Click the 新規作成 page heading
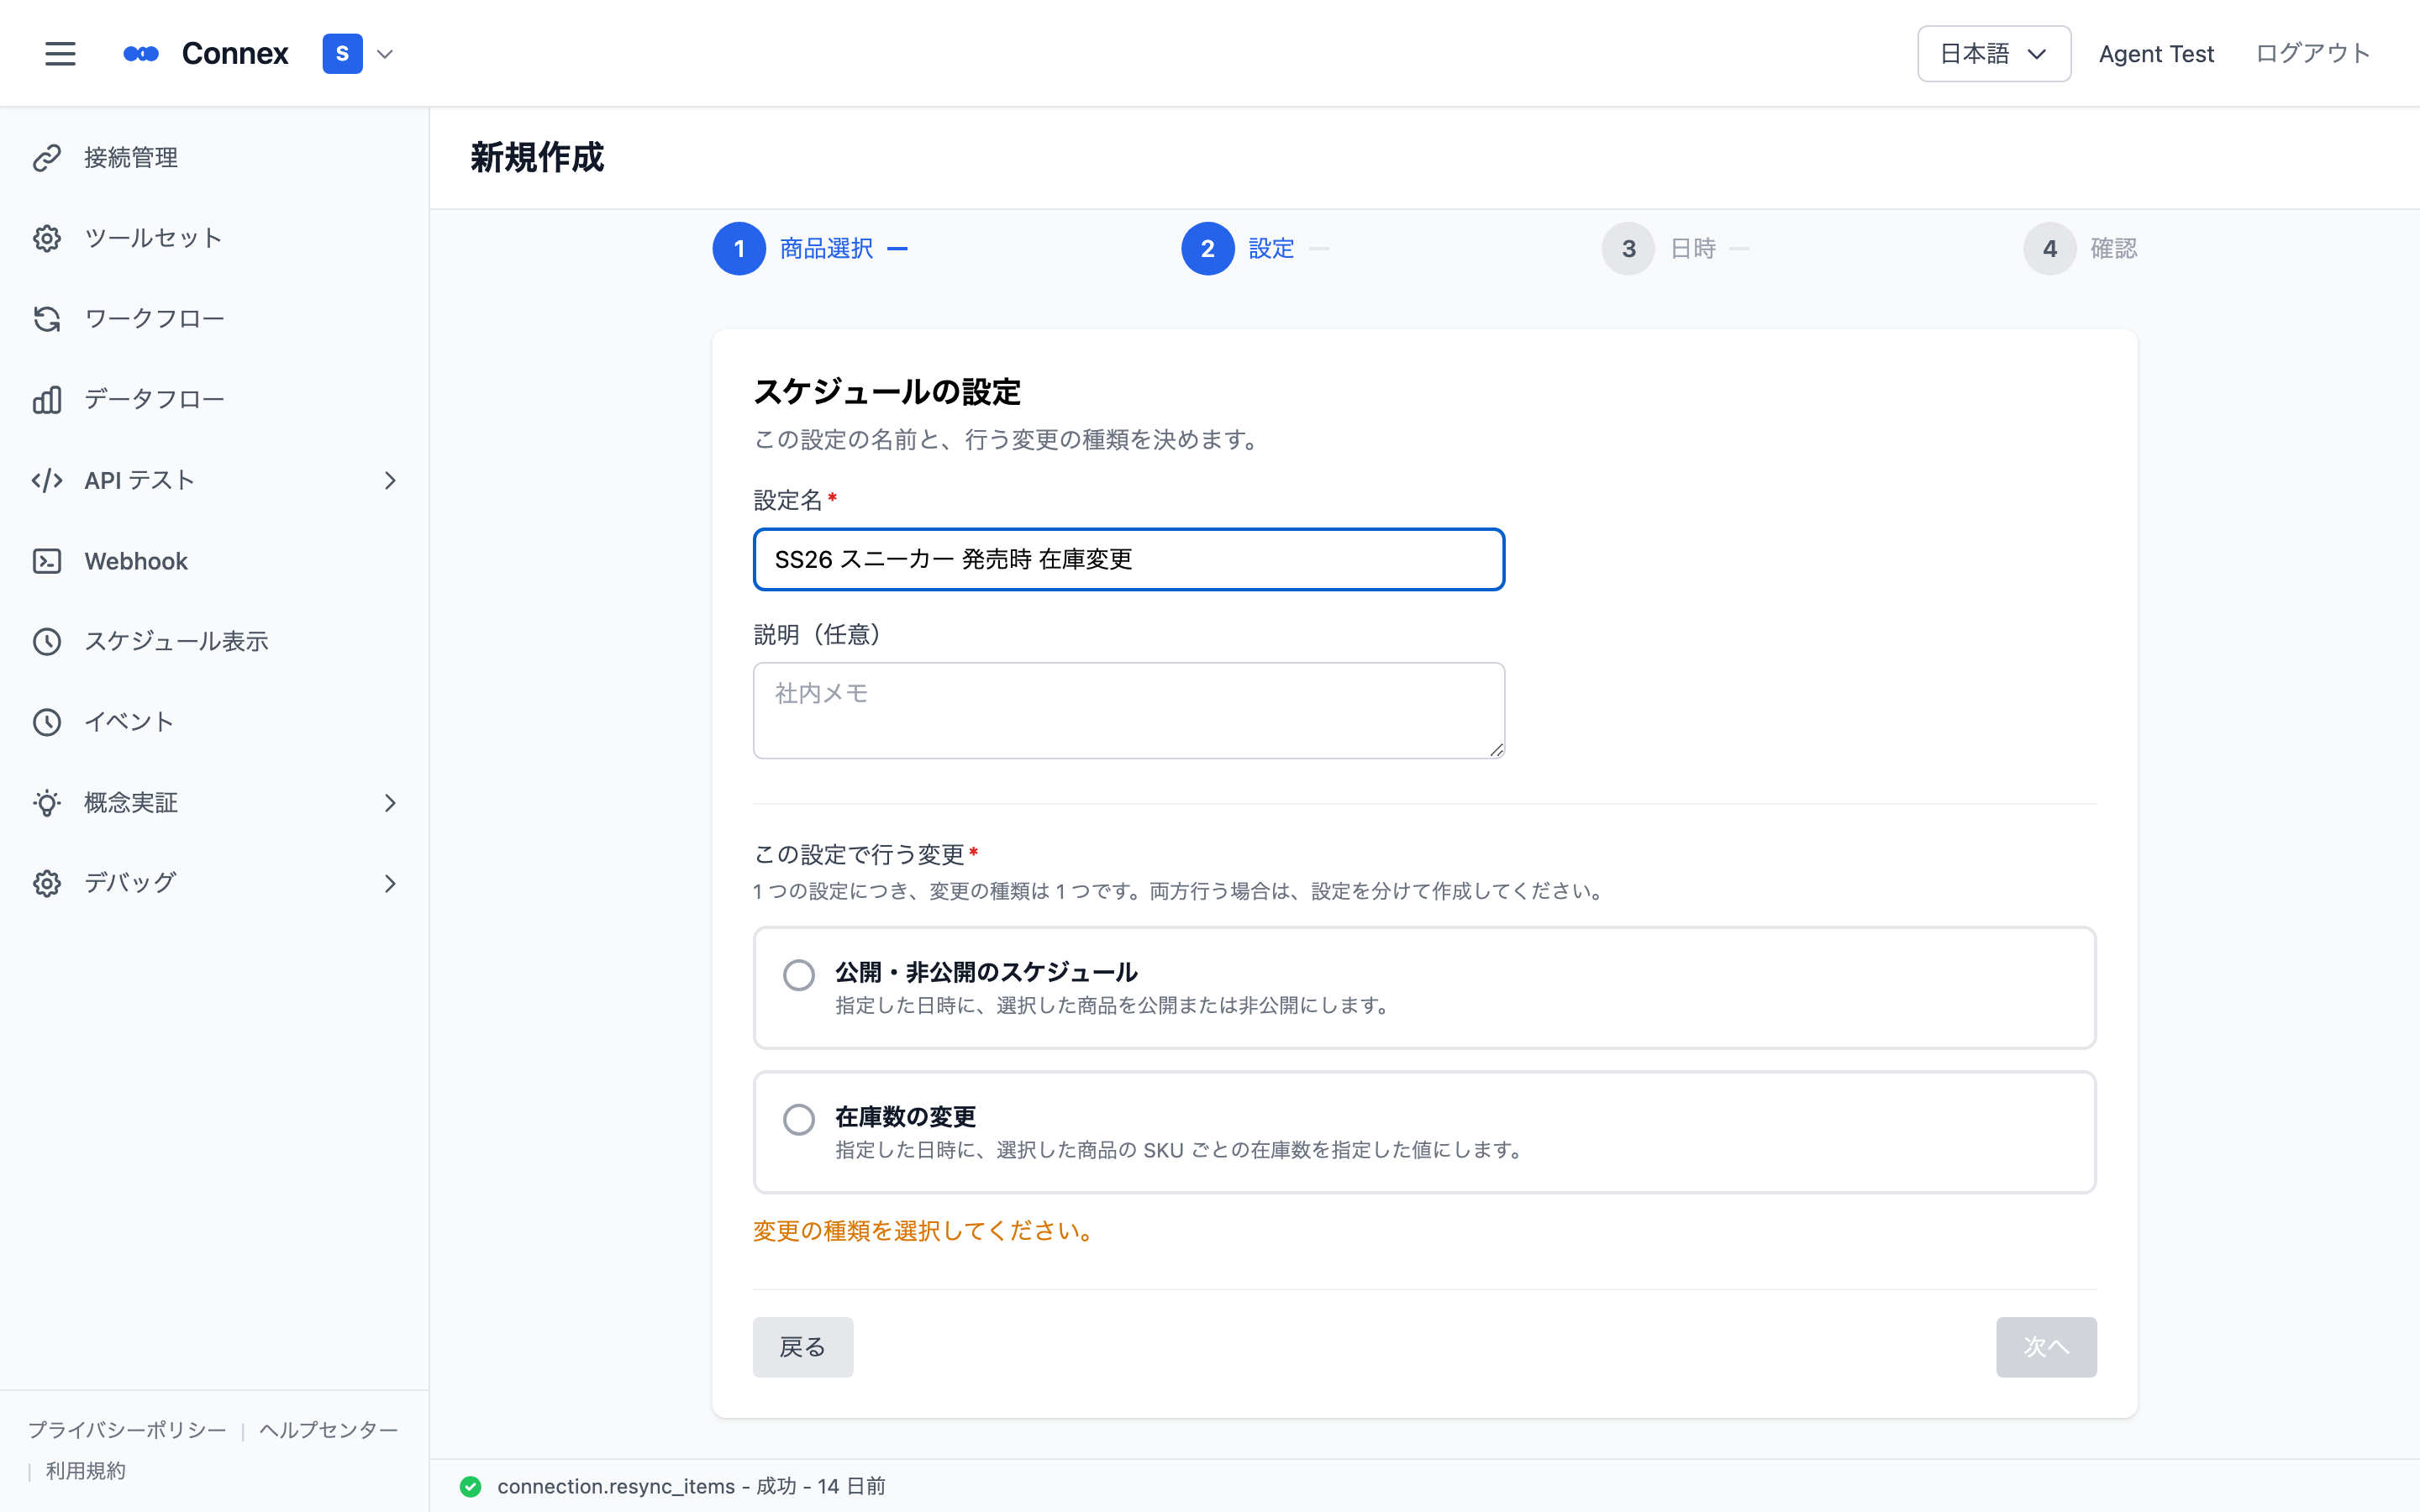This screenshot has width=2420, height=1512. (537, 158)
